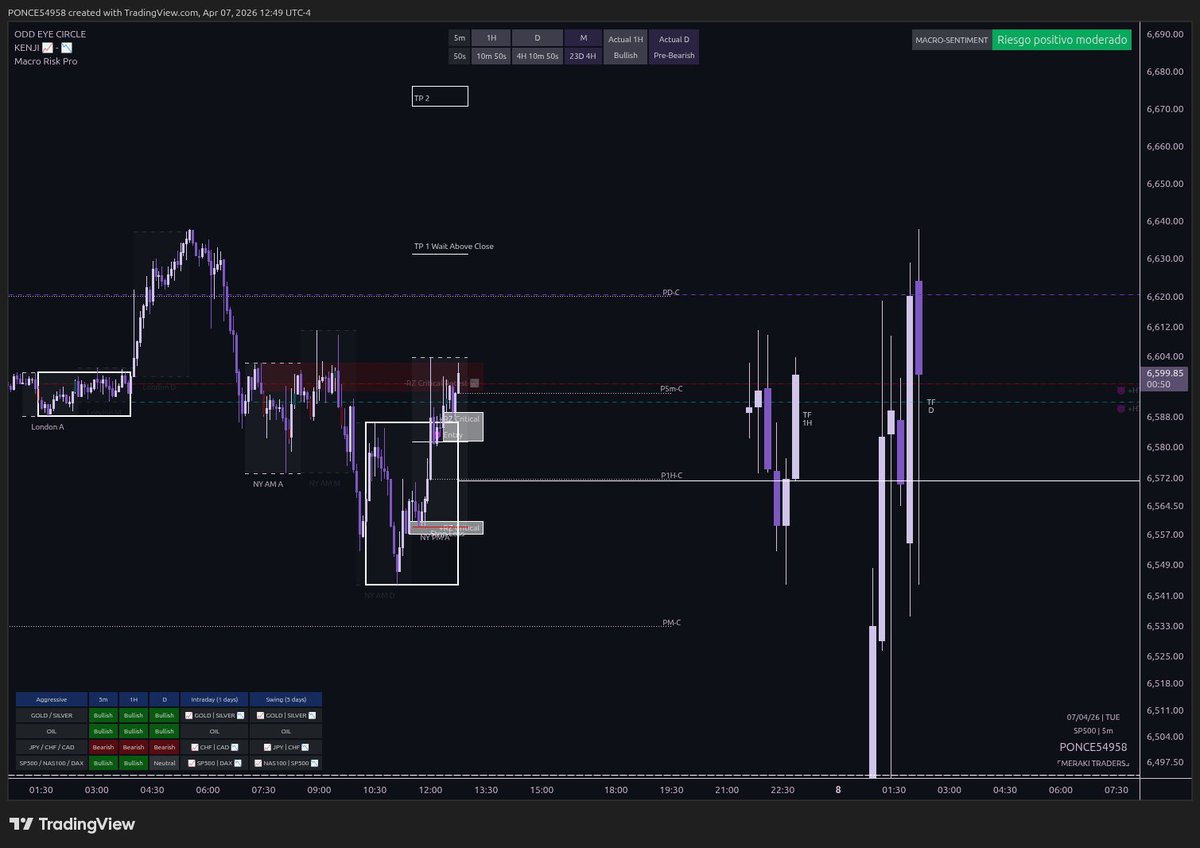Click chart-down icon after NAS100 | SP500
Image resolution: width=1200 pixels, height=848 pixels.
(x=314, y=763)
